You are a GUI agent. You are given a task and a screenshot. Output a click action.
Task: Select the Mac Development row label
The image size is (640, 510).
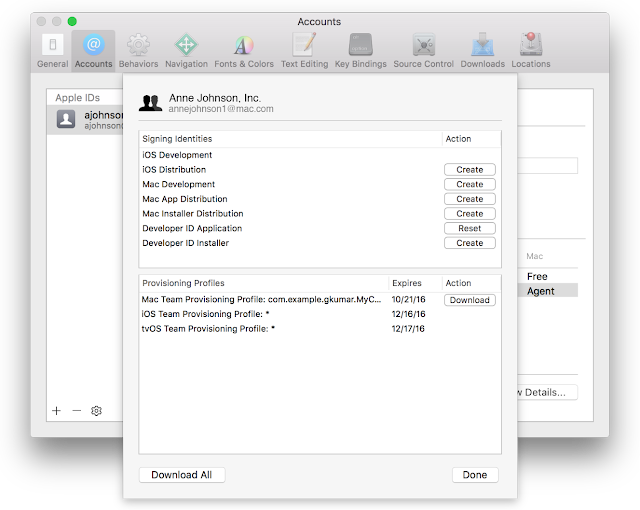pos(178,184)
